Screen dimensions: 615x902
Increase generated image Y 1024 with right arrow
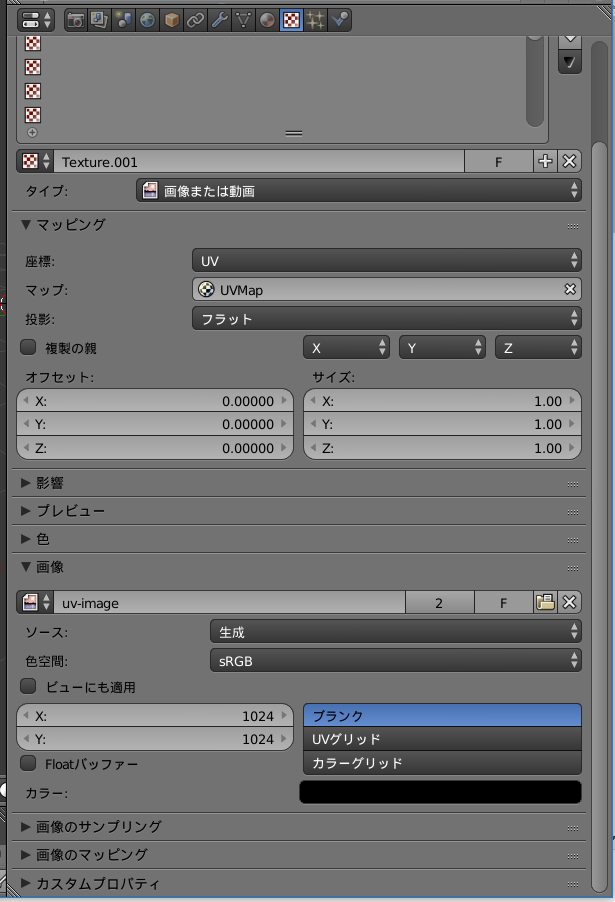point(284,739)
